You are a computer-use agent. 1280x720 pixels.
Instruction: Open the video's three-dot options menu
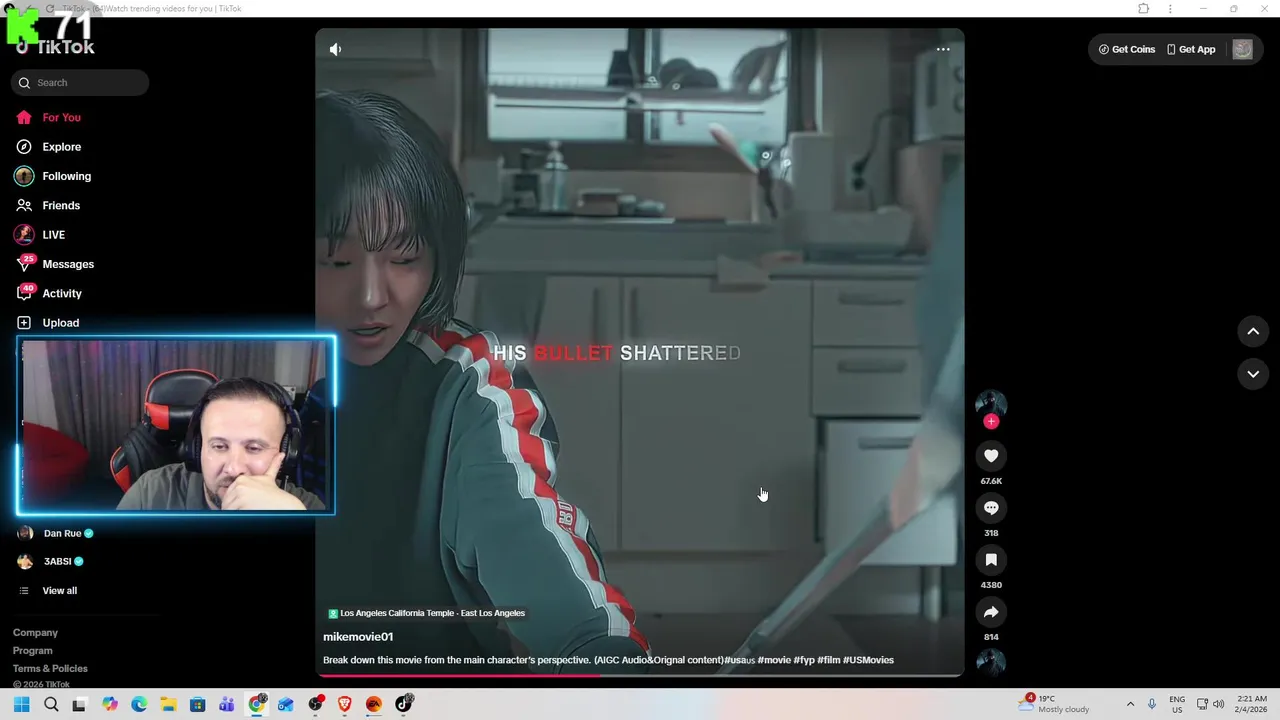[943, 49]
